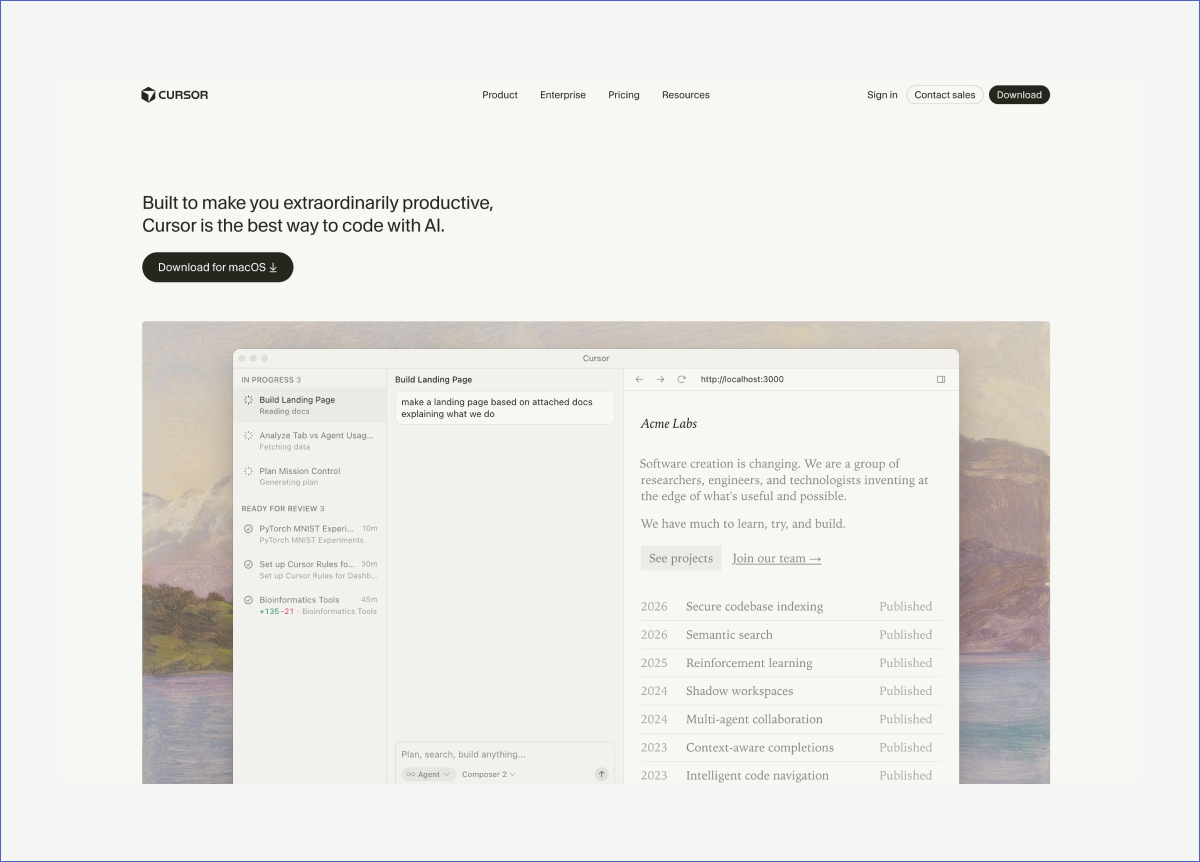This screenshot has height=862, width=1200.
Task: Click the Cursor logo in the header
Action: (x=175, y=95)
